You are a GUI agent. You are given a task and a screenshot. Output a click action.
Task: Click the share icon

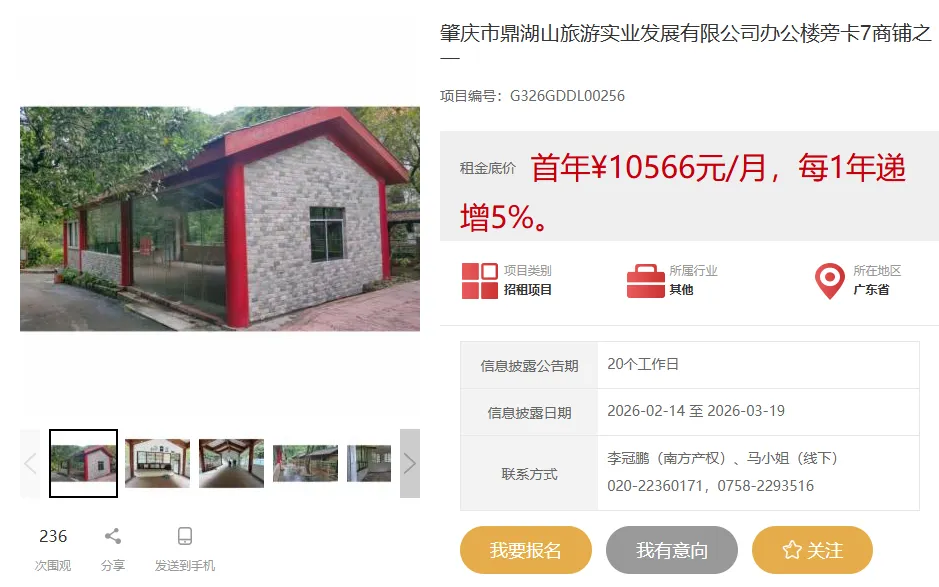pos(113,536)
